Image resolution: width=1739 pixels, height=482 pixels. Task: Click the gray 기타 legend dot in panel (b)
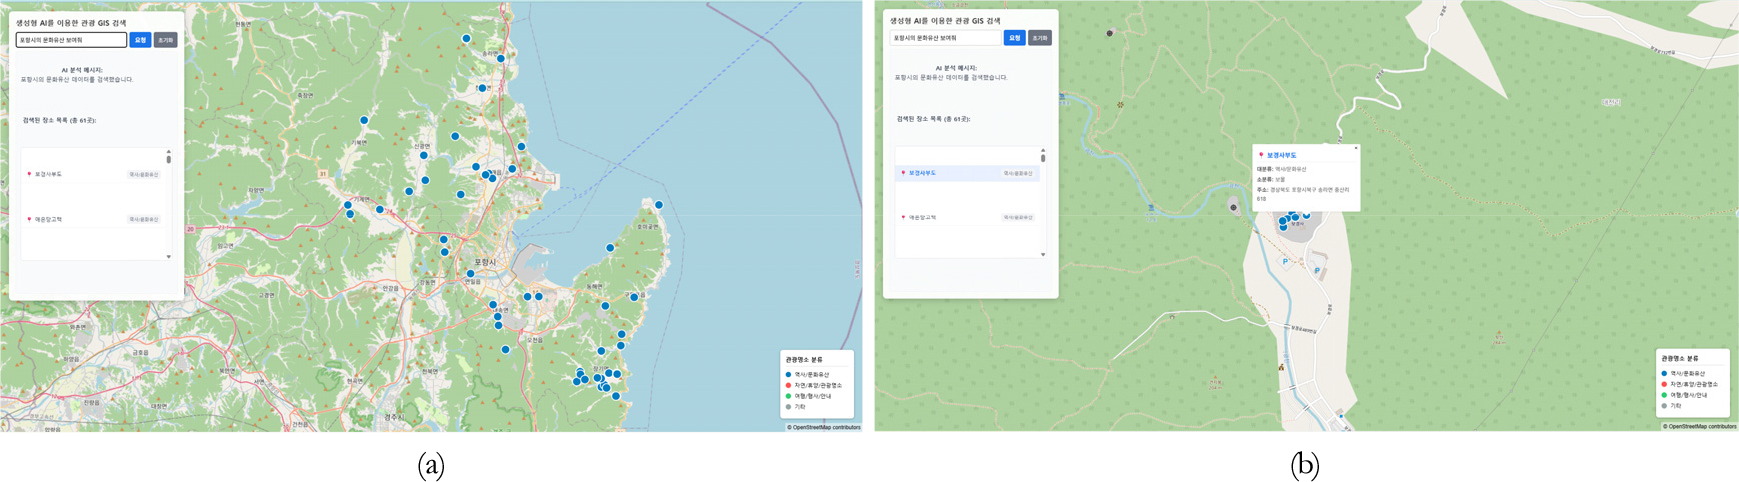click(x=1664, y=406)
